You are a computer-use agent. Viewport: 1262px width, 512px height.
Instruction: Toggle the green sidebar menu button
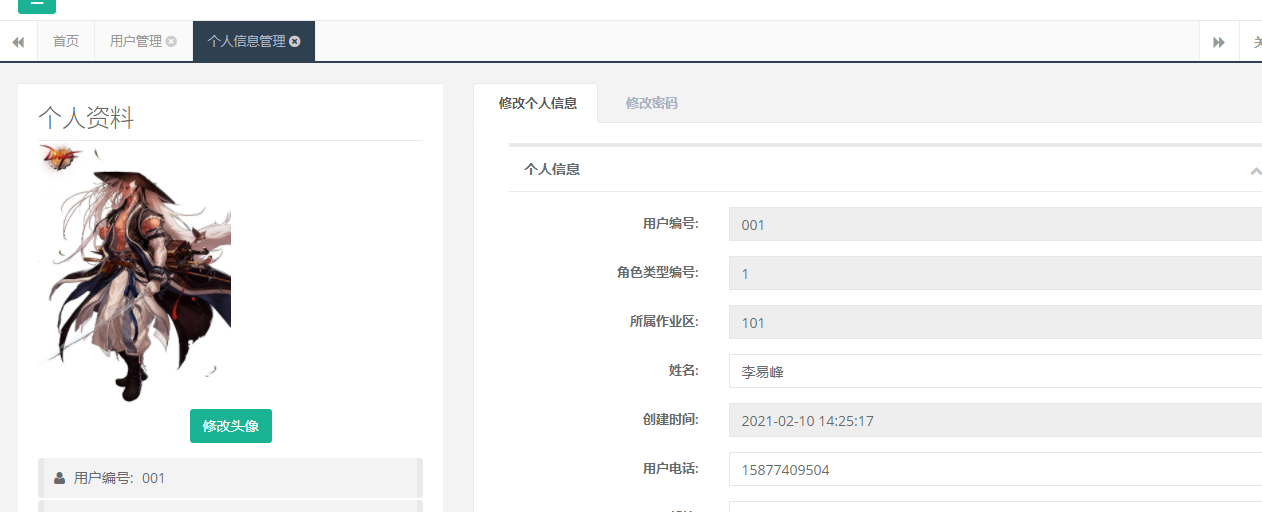[x=37, y=5]
